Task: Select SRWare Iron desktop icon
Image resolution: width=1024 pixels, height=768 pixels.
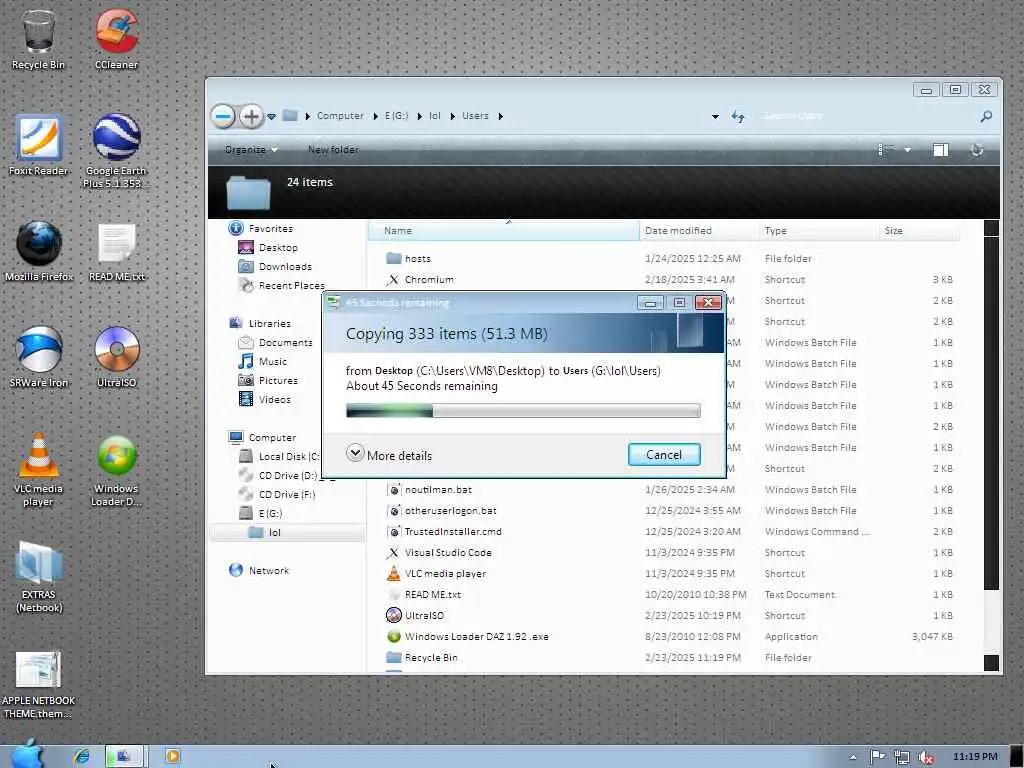Action: [39, 357]
